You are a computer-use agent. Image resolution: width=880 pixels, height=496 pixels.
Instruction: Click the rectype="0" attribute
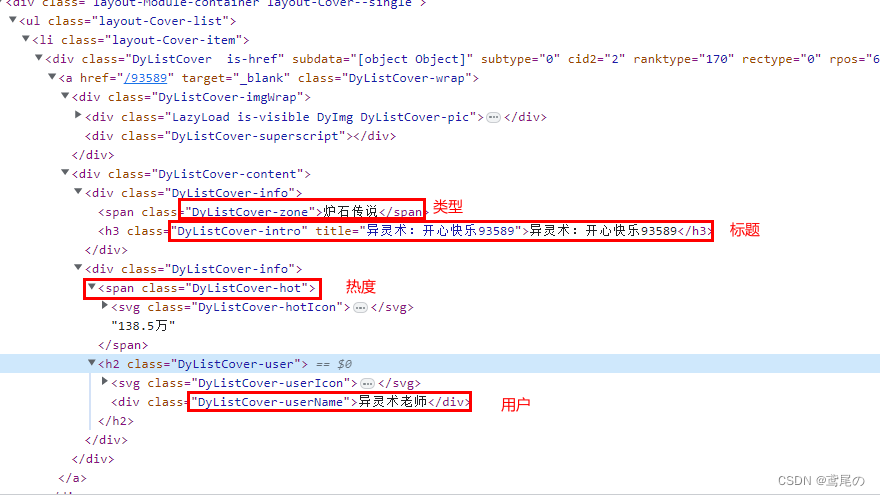coord(782,59)
